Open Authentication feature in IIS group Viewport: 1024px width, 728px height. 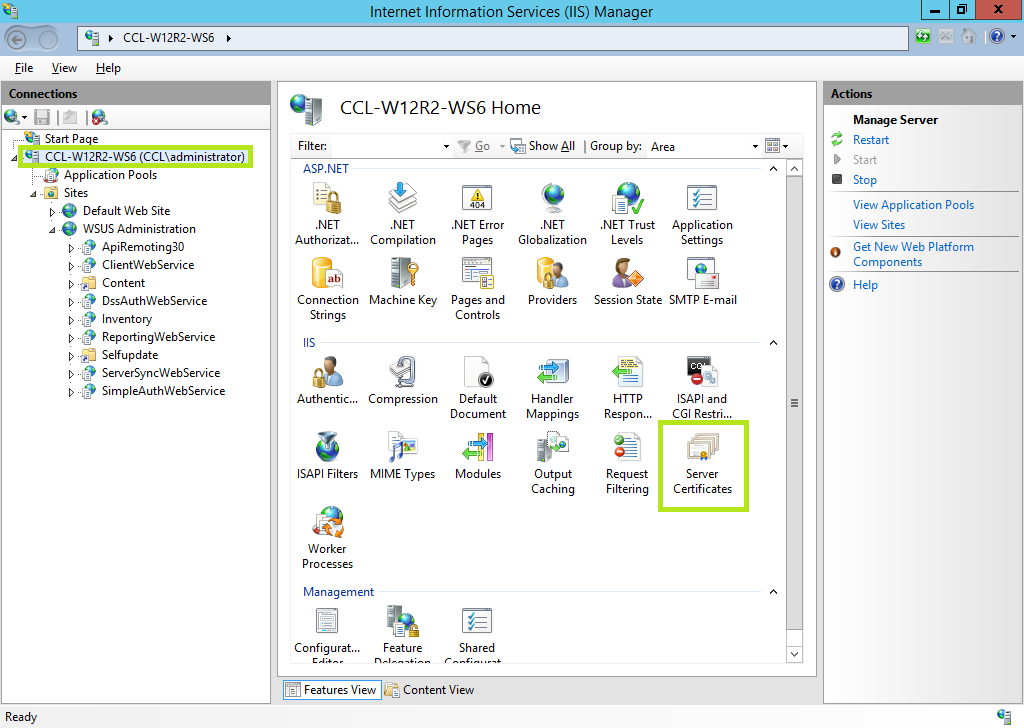pos(327,381)
